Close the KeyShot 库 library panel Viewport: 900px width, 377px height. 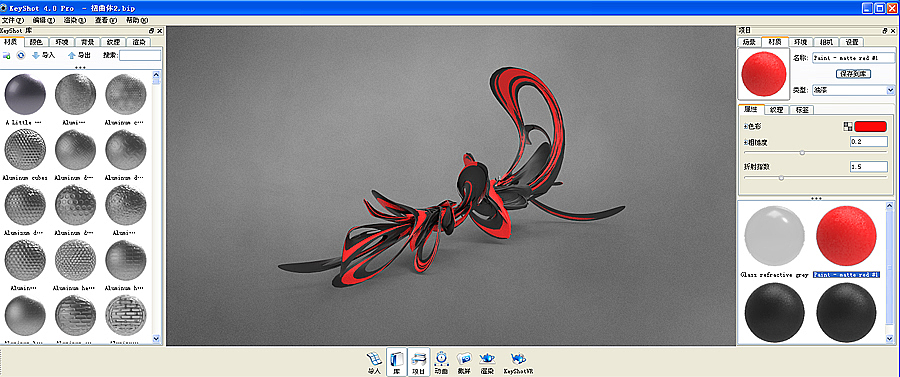[160, 30]
